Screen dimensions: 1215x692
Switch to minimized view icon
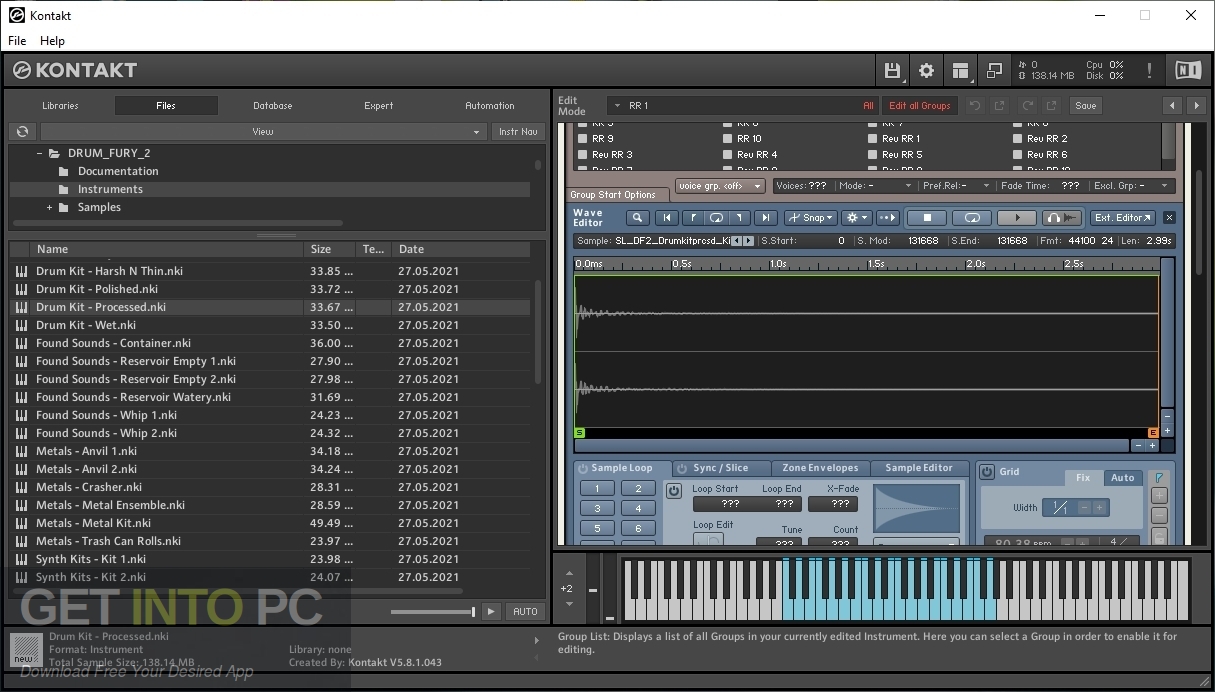pos(994,70)
